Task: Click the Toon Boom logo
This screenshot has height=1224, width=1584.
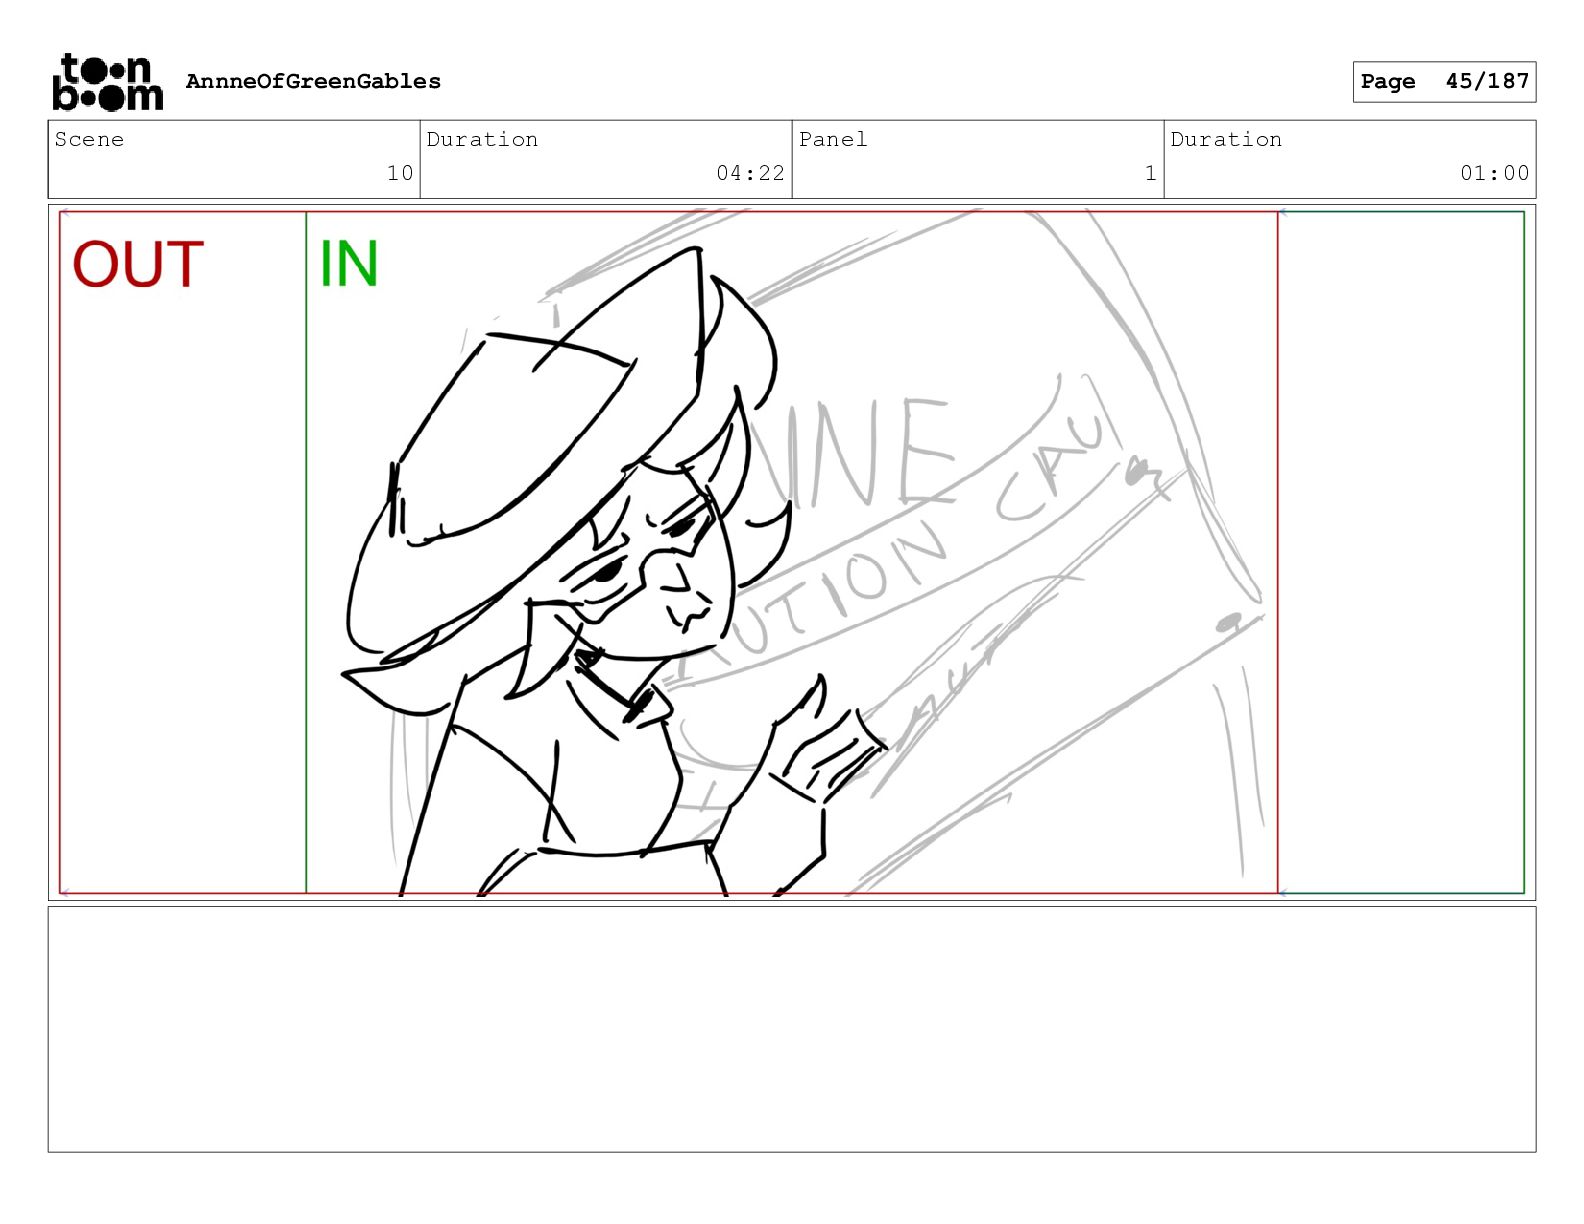Action: tap(107, 82)
